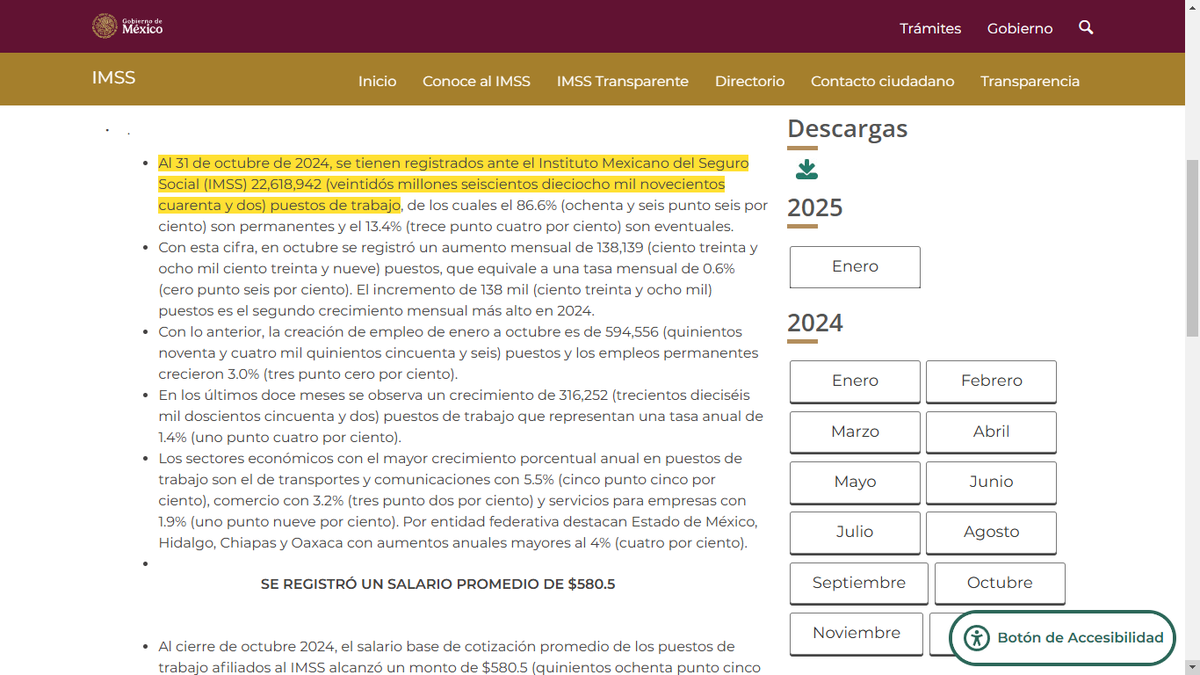Click the scrollbar down arrow

click(x=1191, y=666)
